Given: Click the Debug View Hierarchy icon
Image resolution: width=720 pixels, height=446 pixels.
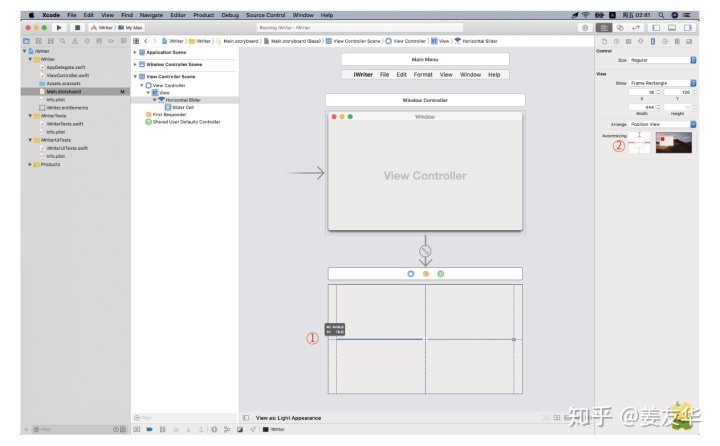Looking at the screenshot, I should pos(214,429).
